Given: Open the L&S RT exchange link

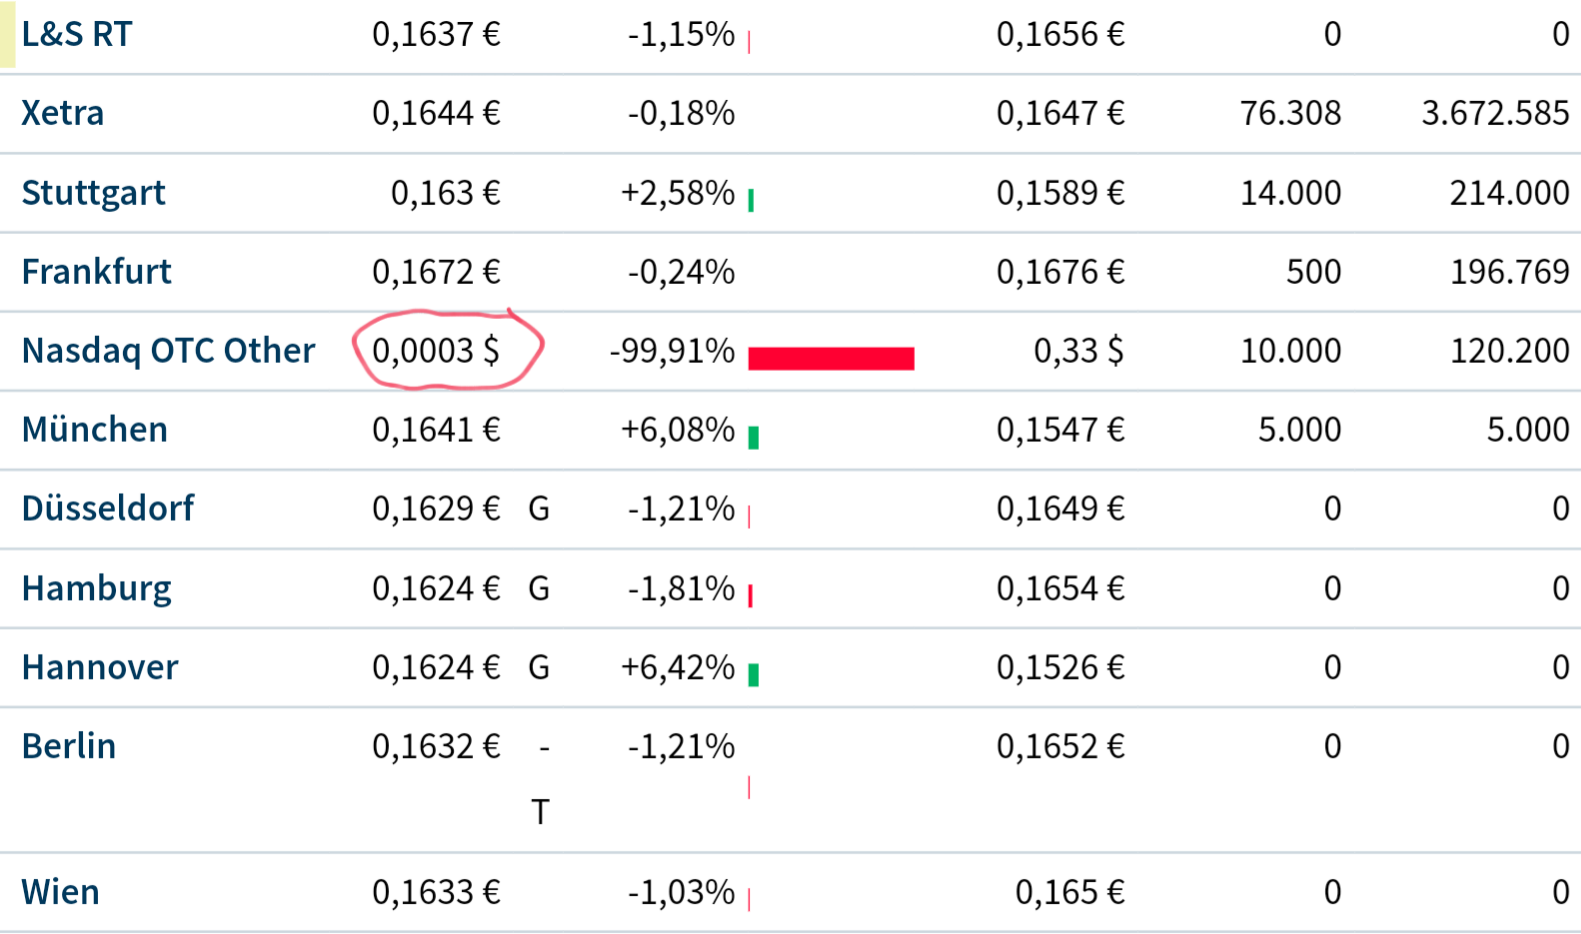Looking at the screenshot, I should tap(76, 34).
